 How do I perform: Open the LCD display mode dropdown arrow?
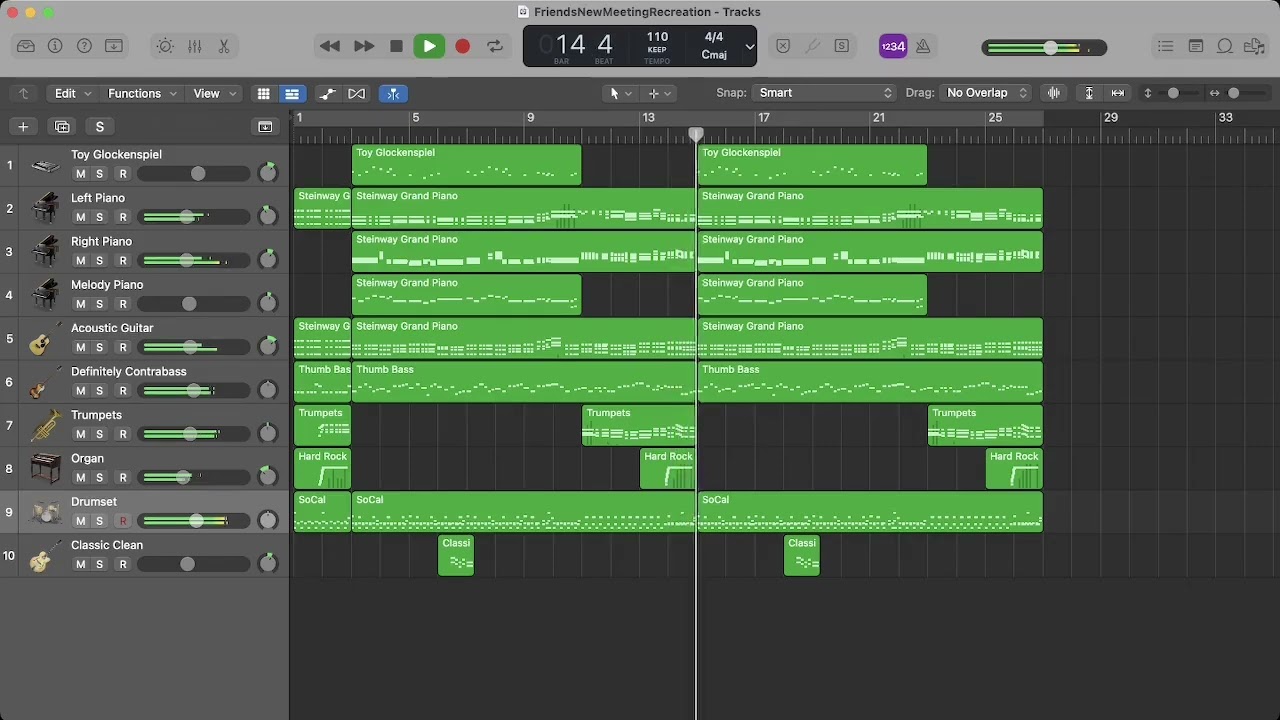coord(749,46)
